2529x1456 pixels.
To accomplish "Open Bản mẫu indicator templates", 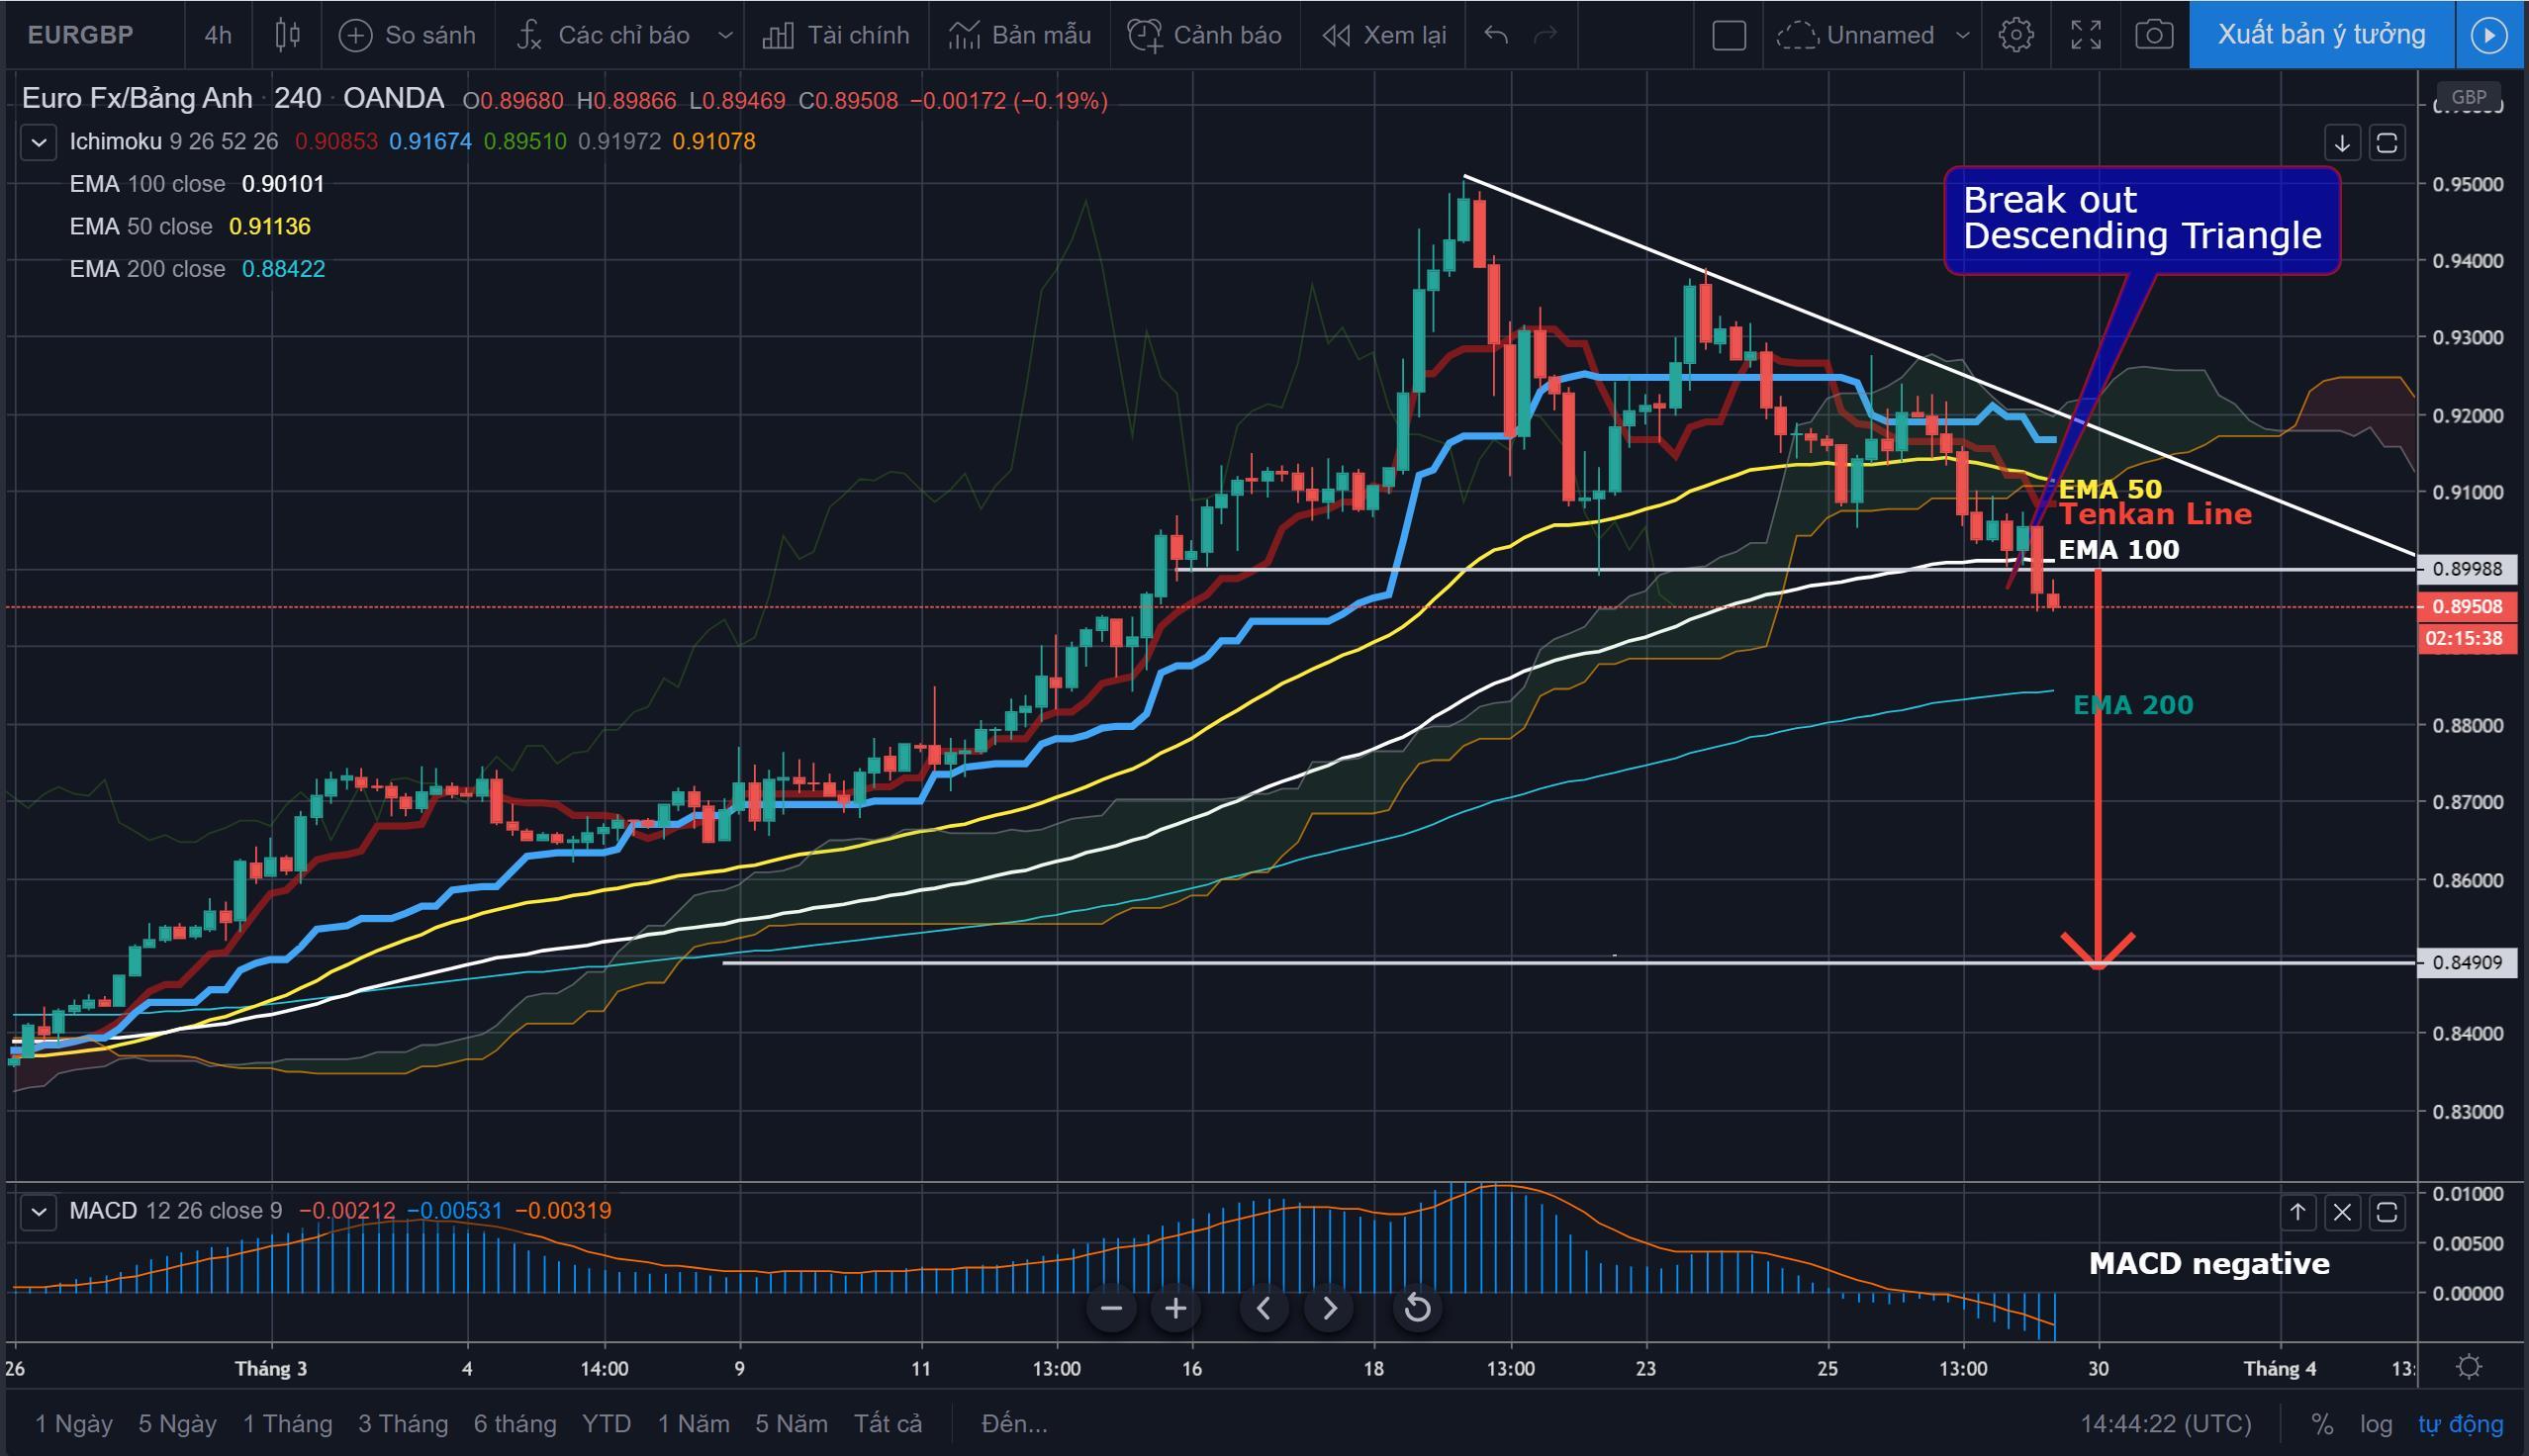I will (x=1019, y=35).
